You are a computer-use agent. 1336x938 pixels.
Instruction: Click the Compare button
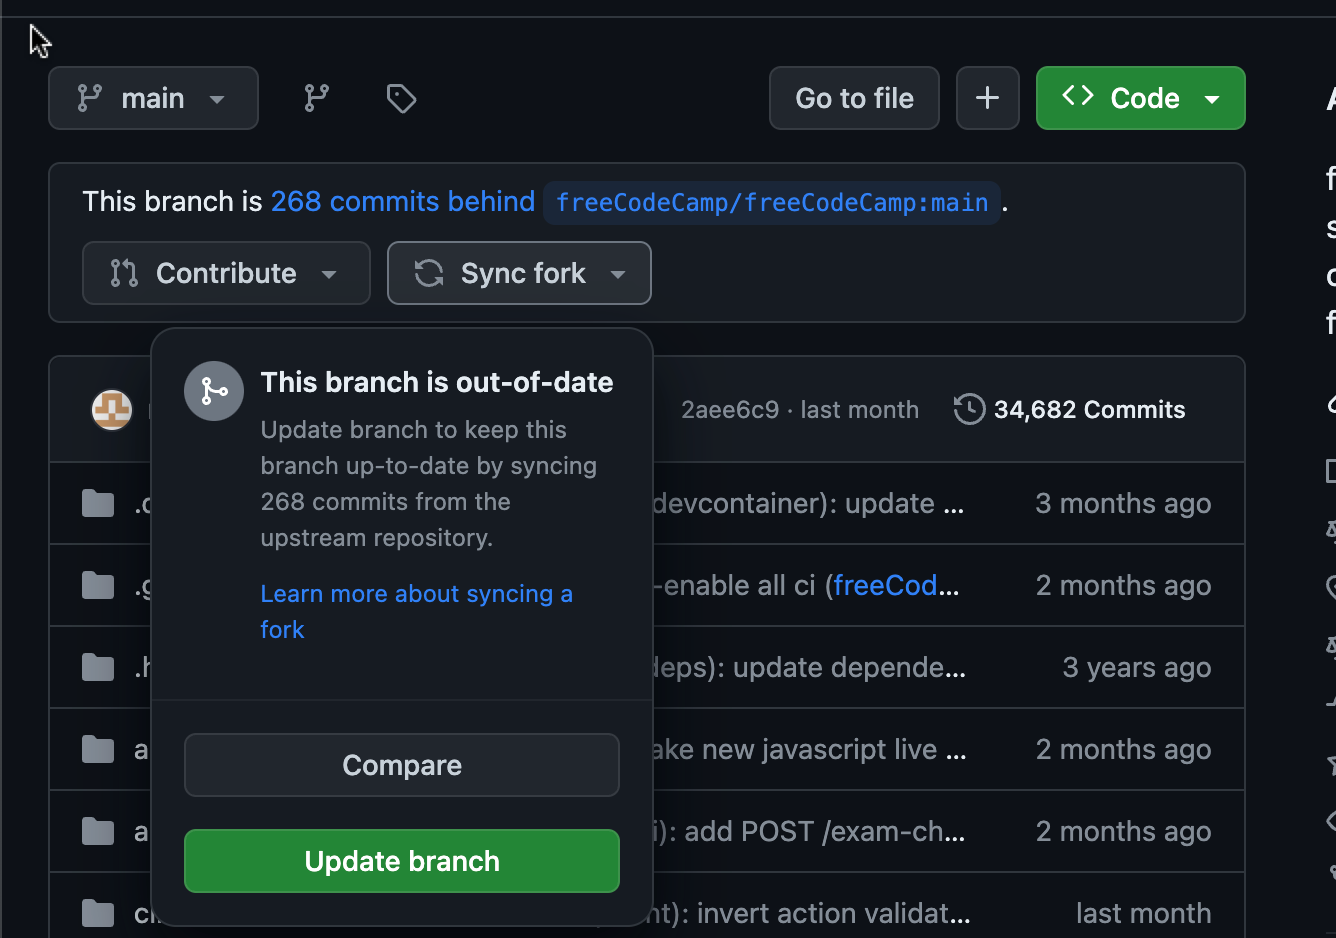point(402,765)
